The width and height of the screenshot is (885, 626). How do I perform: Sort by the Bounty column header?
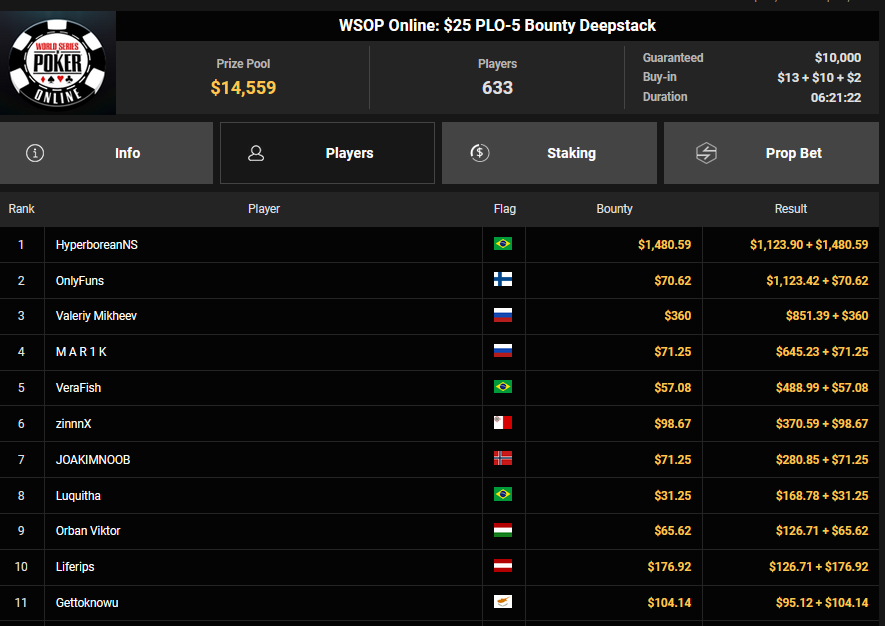click(x=614, y=209)
